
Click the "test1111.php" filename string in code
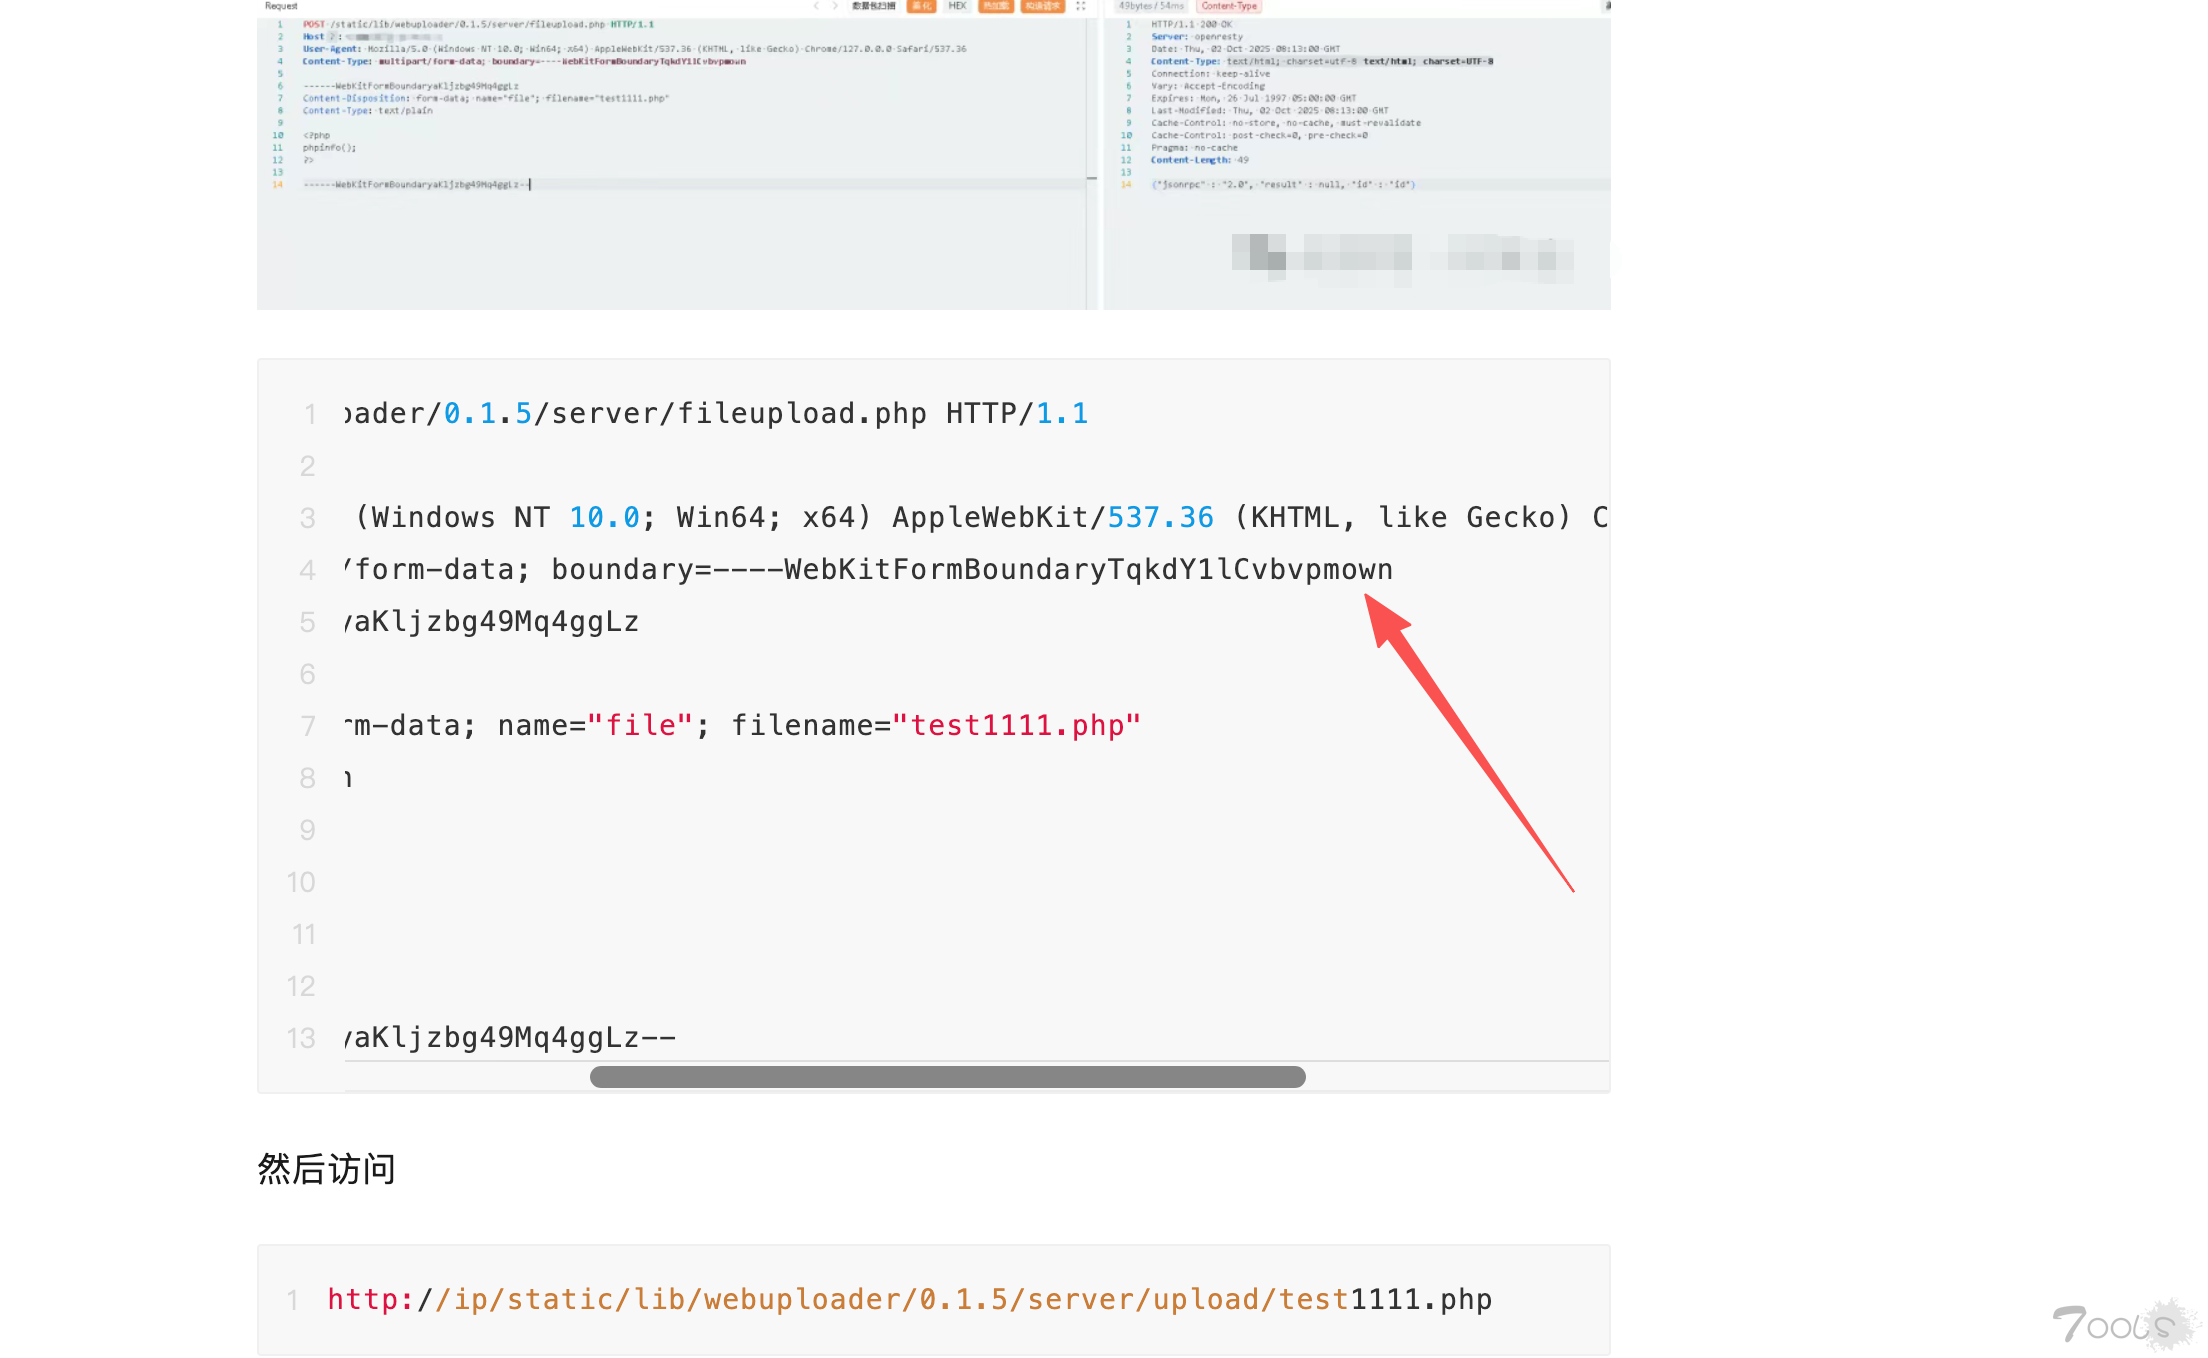(x=1016, y=725)
